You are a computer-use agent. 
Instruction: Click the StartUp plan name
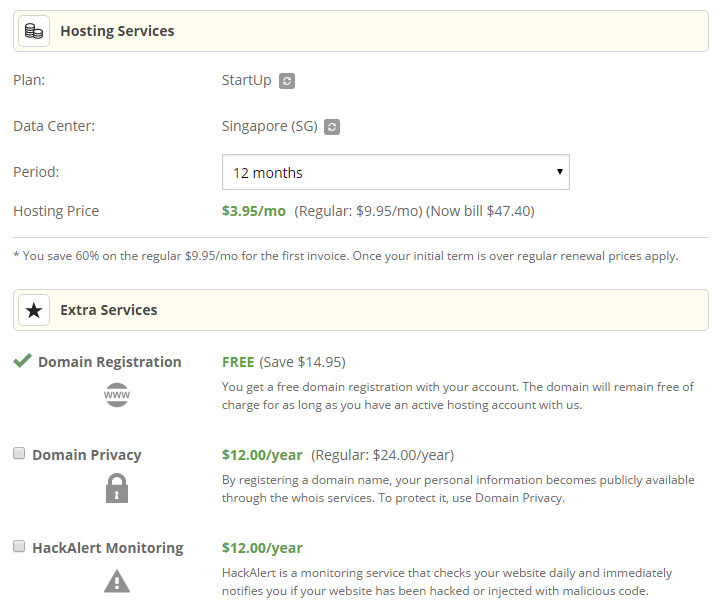click(246, 80)
